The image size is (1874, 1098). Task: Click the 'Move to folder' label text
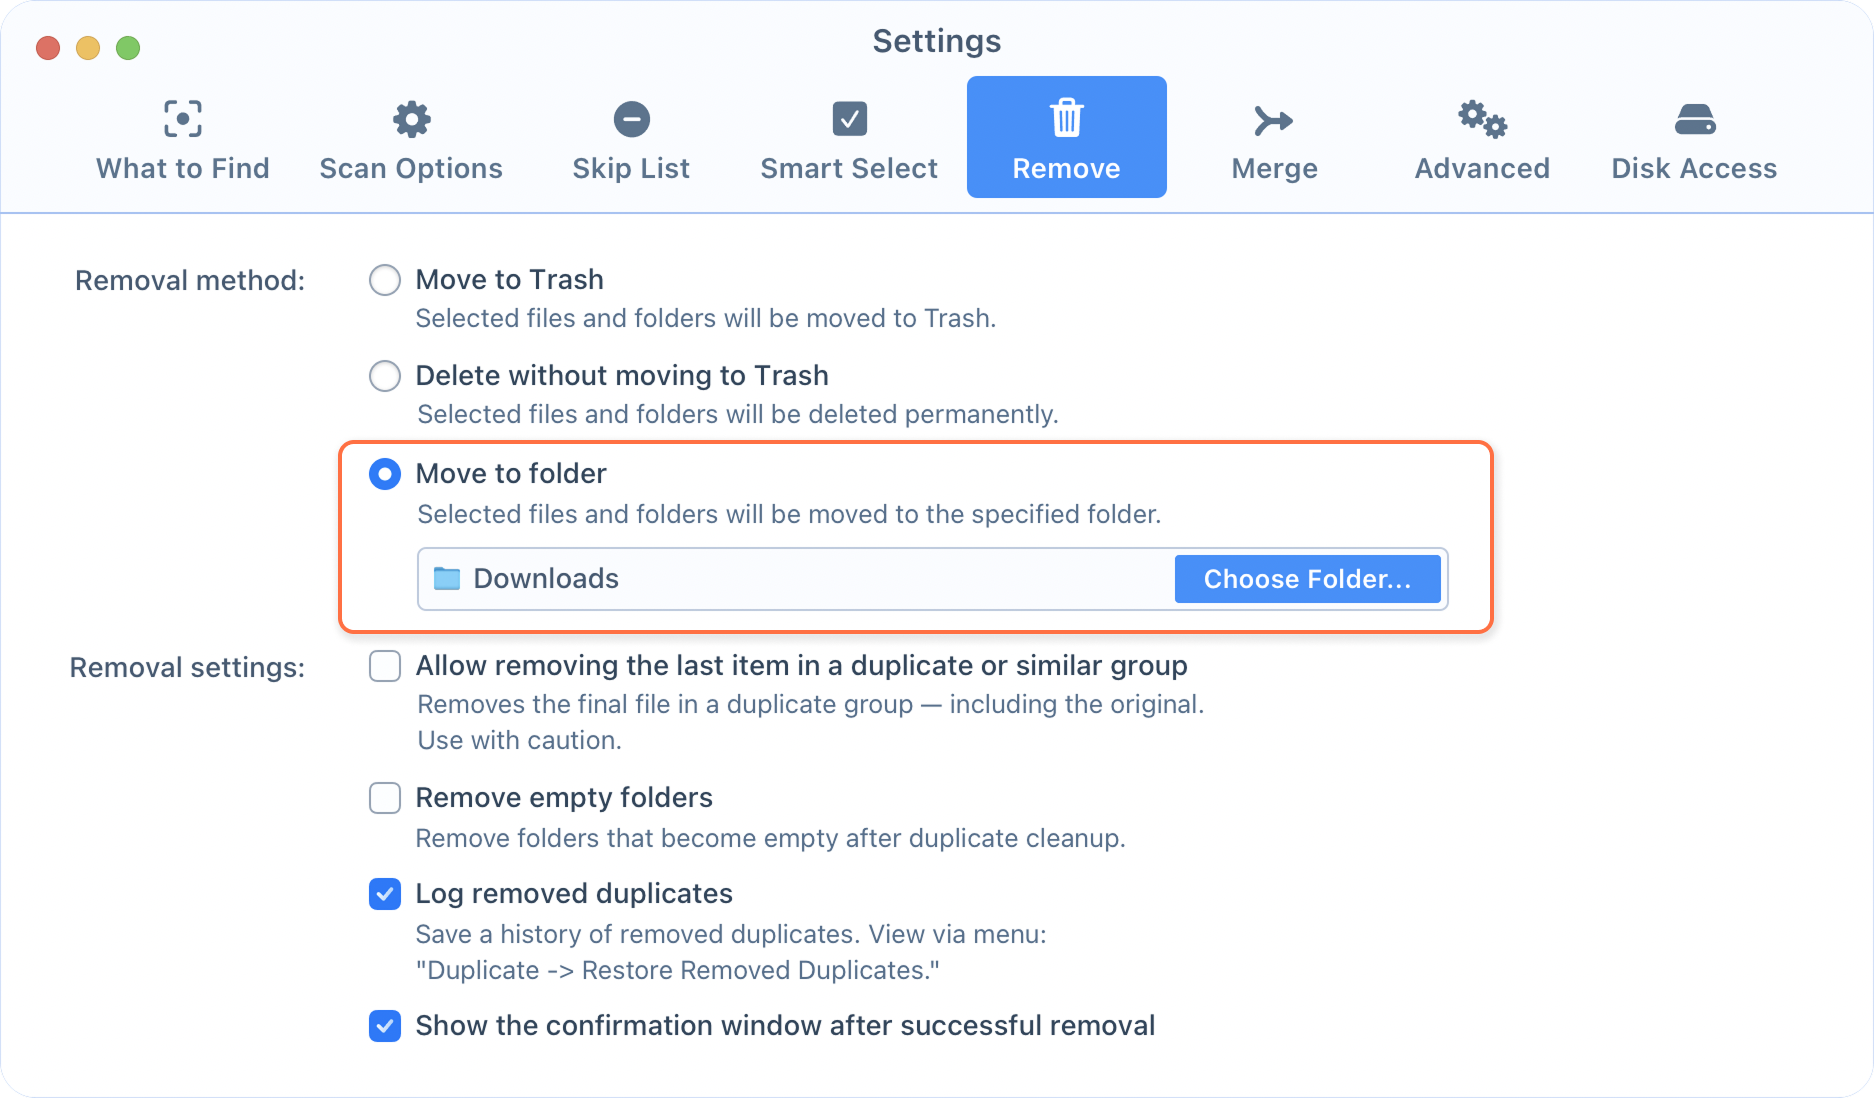click(x=511, y=473)
